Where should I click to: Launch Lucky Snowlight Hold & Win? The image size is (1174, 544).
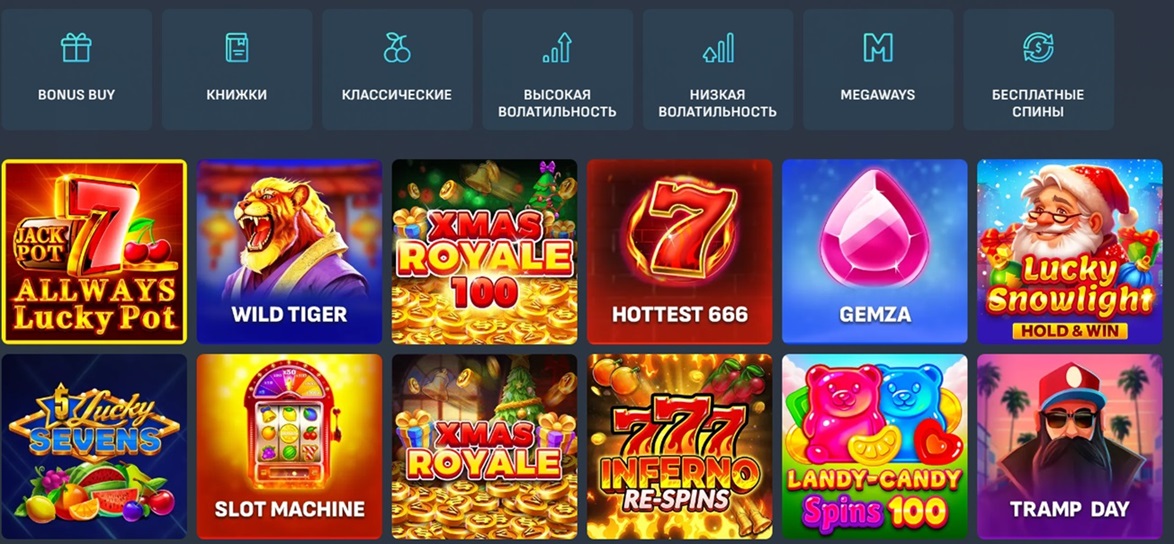[1070, 251]
